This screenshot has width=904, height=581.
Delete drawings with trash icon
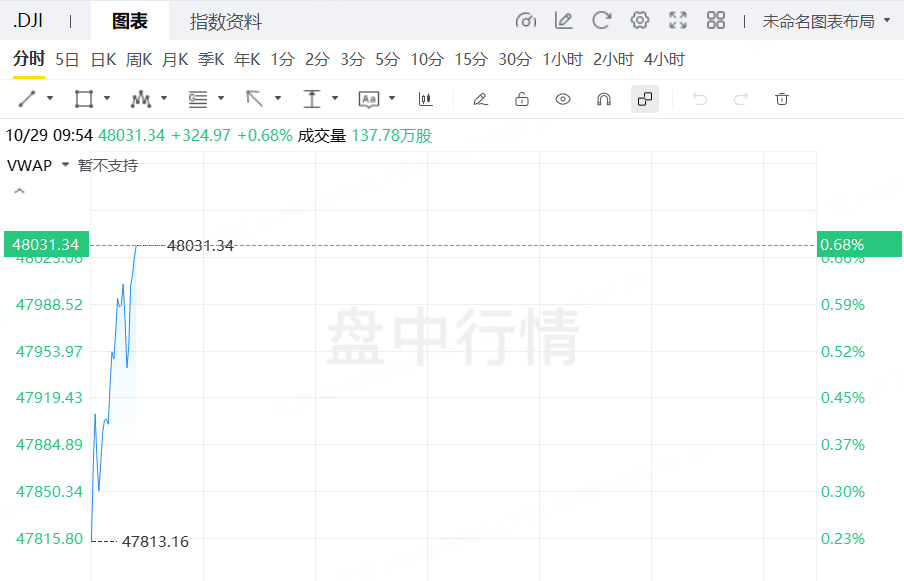(x=782, y=99)
